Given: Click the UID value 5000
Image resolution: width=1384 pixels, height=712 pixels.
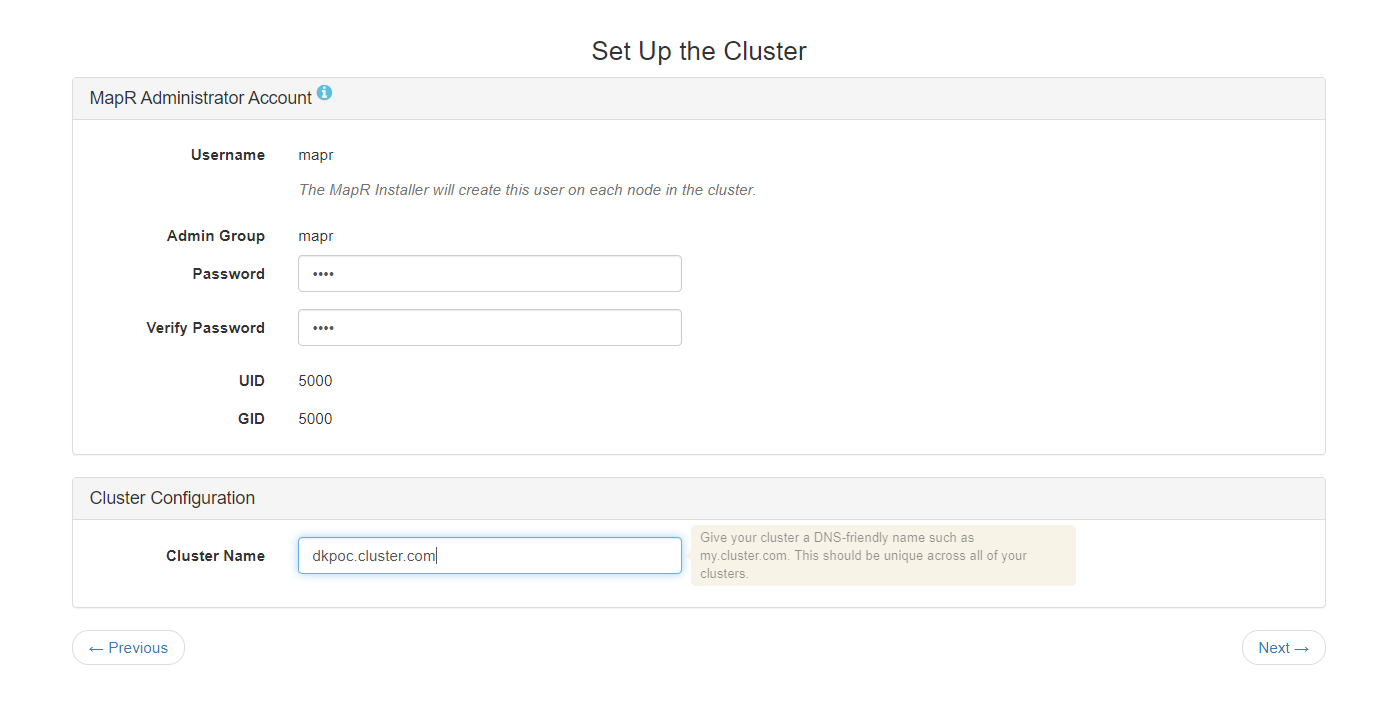Looking at the screenshot, I should pyautogui.click(x=315, y=381).
